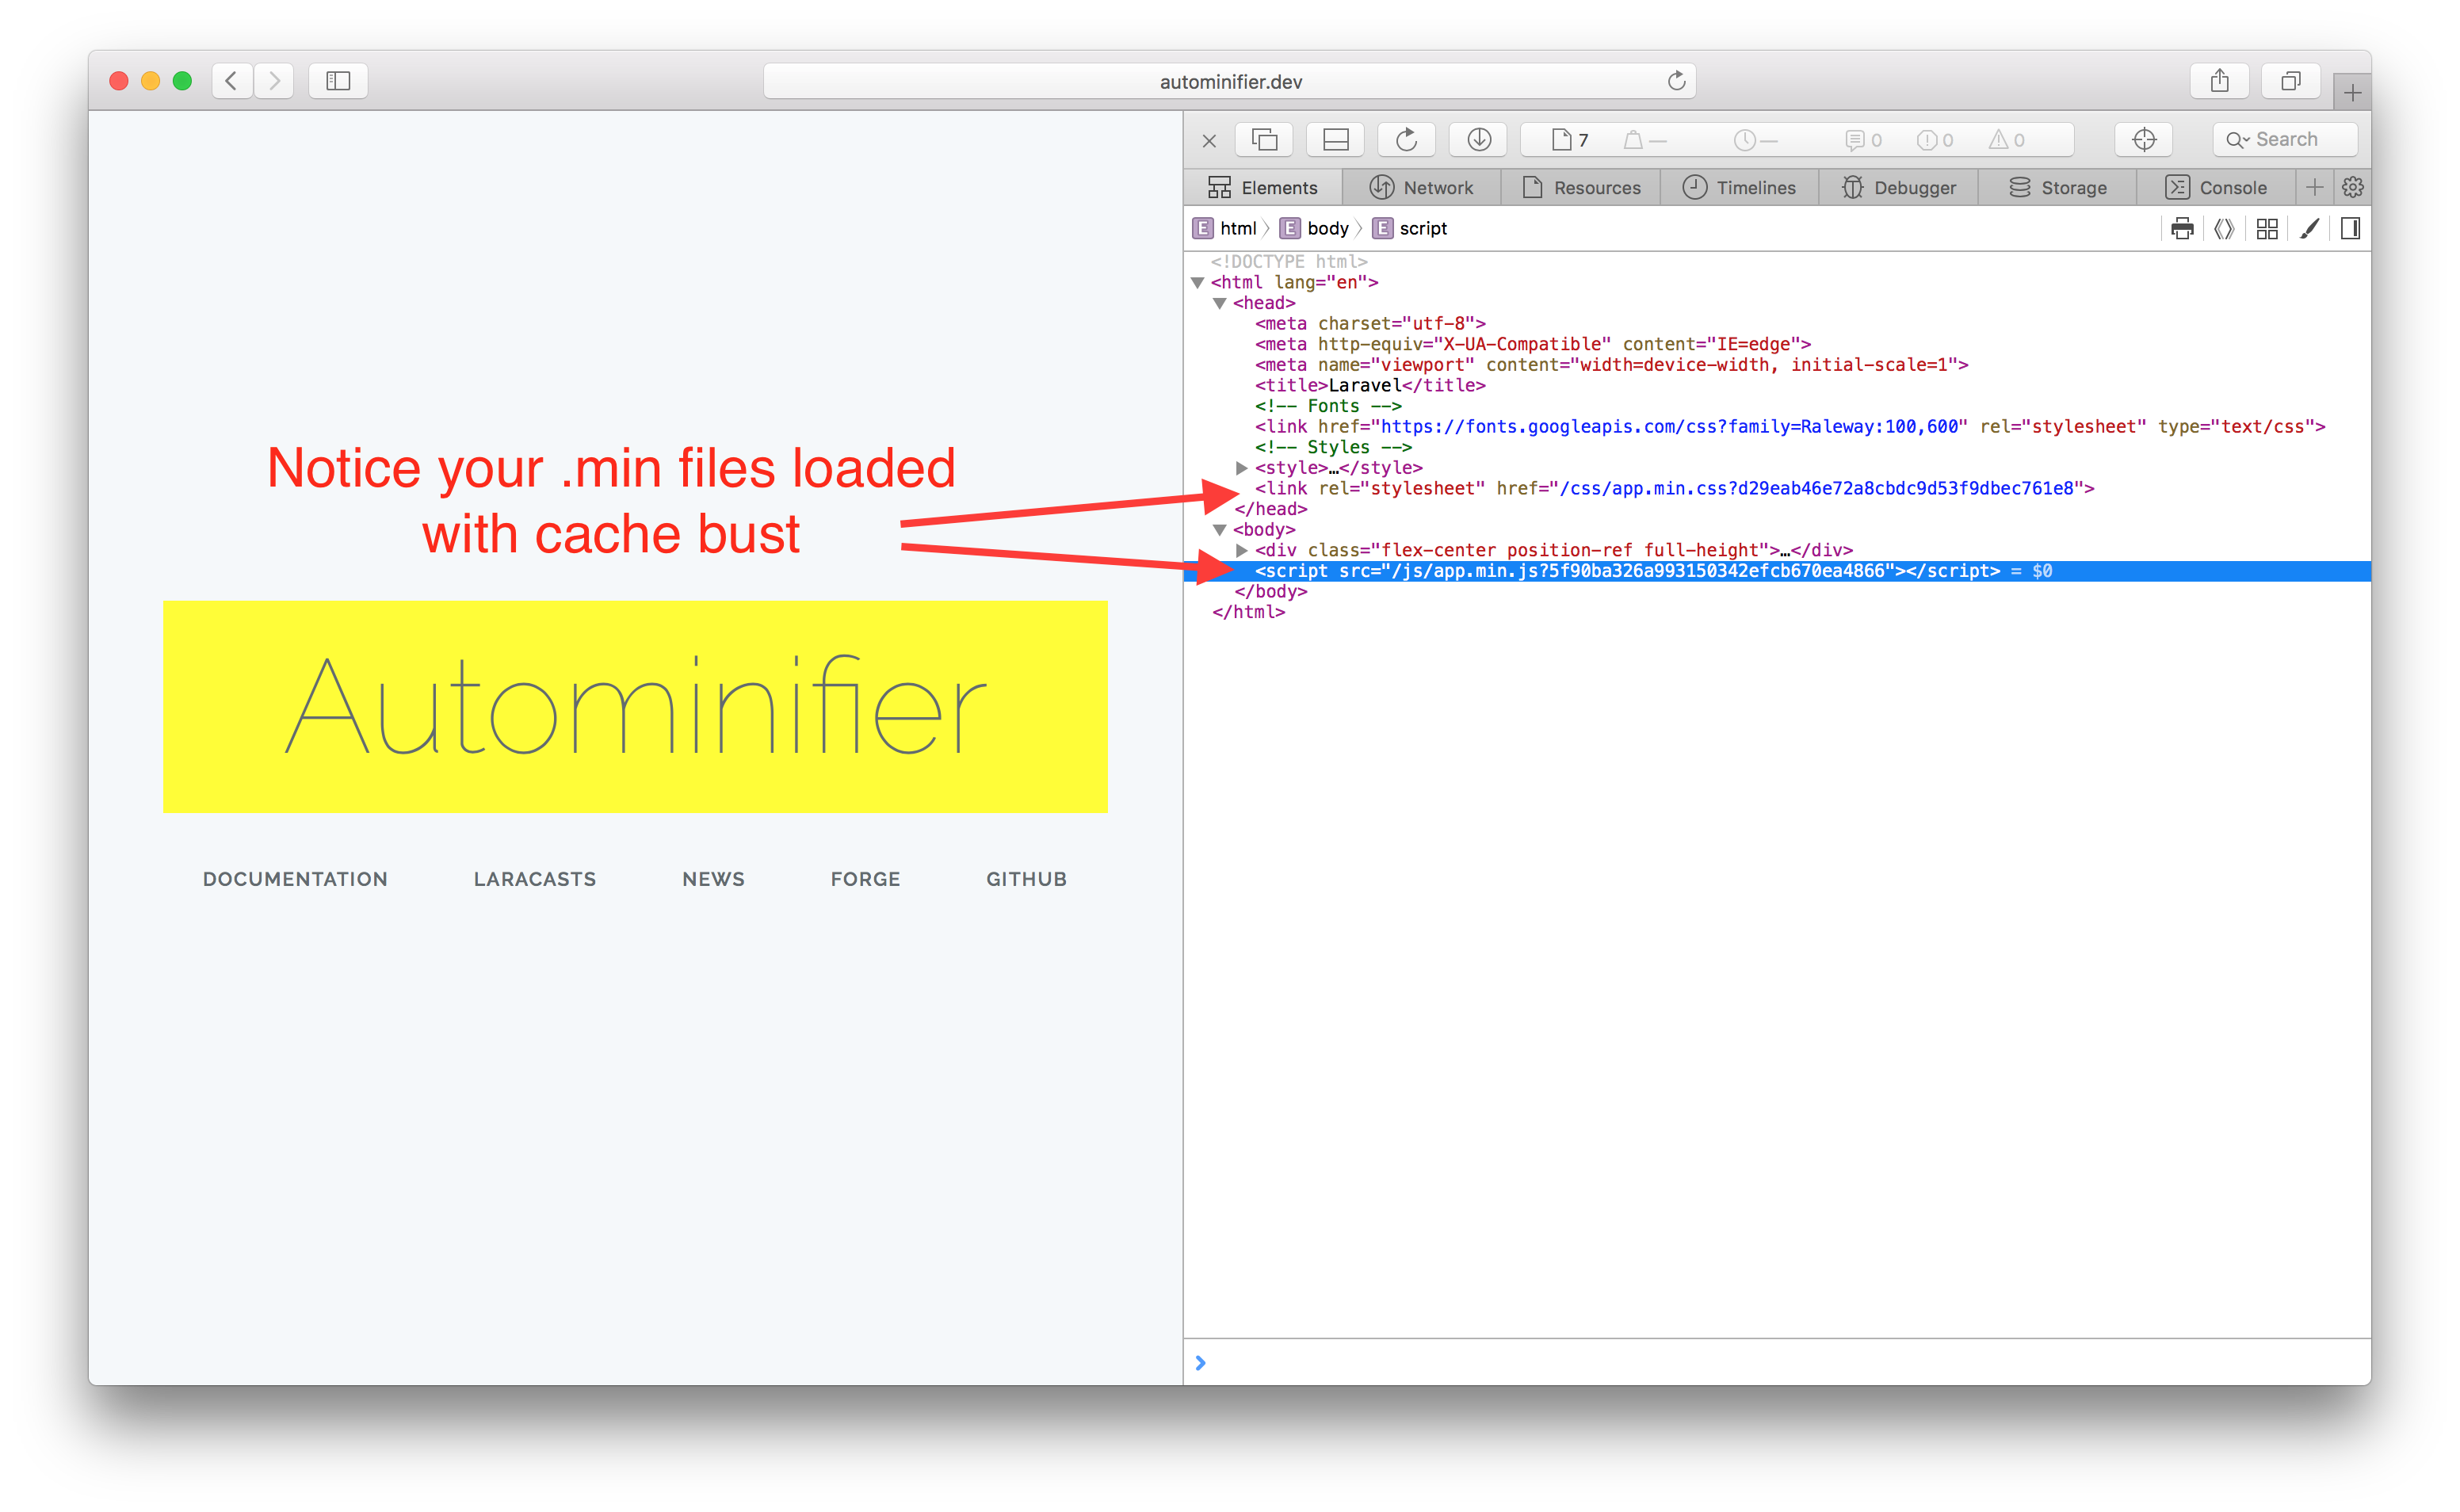Visit the LARACASTS link
This screenshot has width=2460, height=1512.
[534, 879]
